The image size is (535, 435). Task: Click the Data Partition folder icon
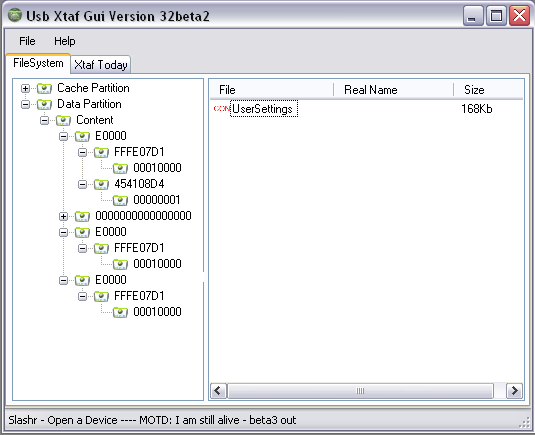click(44, 104)
